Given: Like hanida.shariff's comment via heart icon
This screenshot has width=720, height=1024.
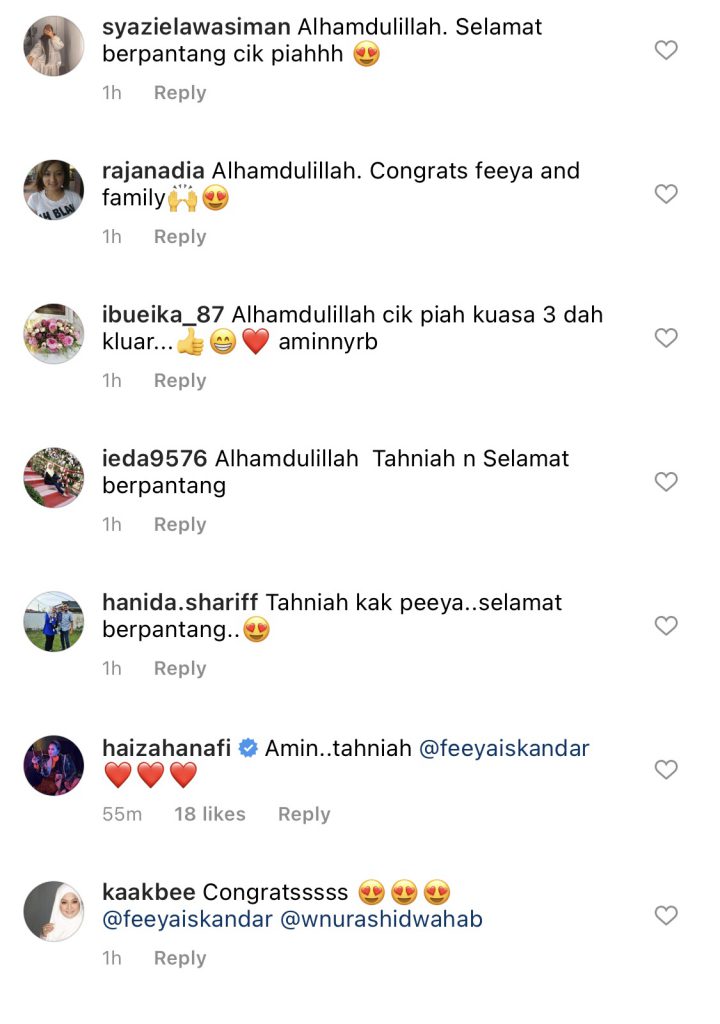Looking at the screenshot, I should 666,626.
